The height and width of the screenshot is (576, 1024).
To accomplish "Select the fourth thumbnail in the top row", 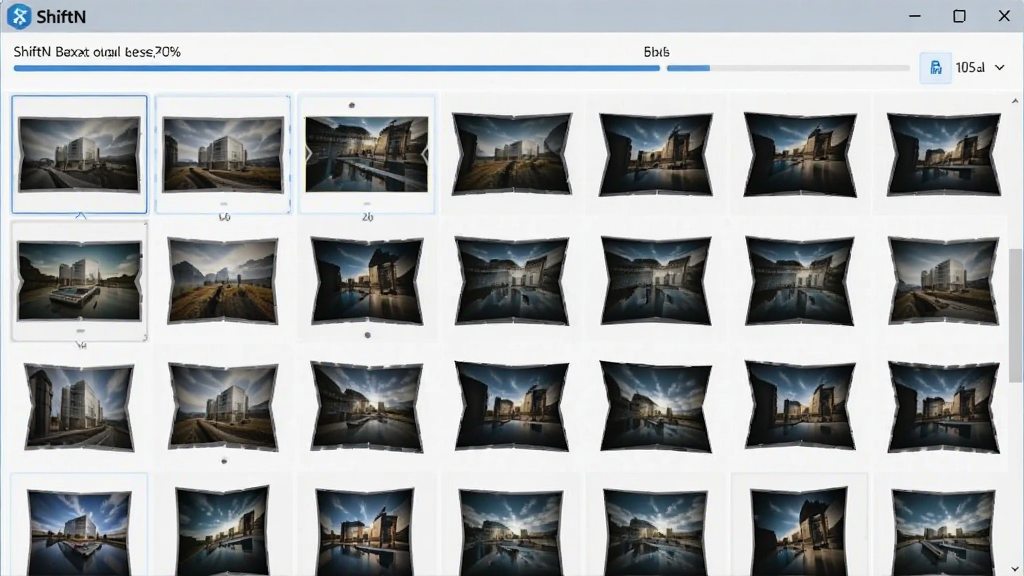I will 512,154.
